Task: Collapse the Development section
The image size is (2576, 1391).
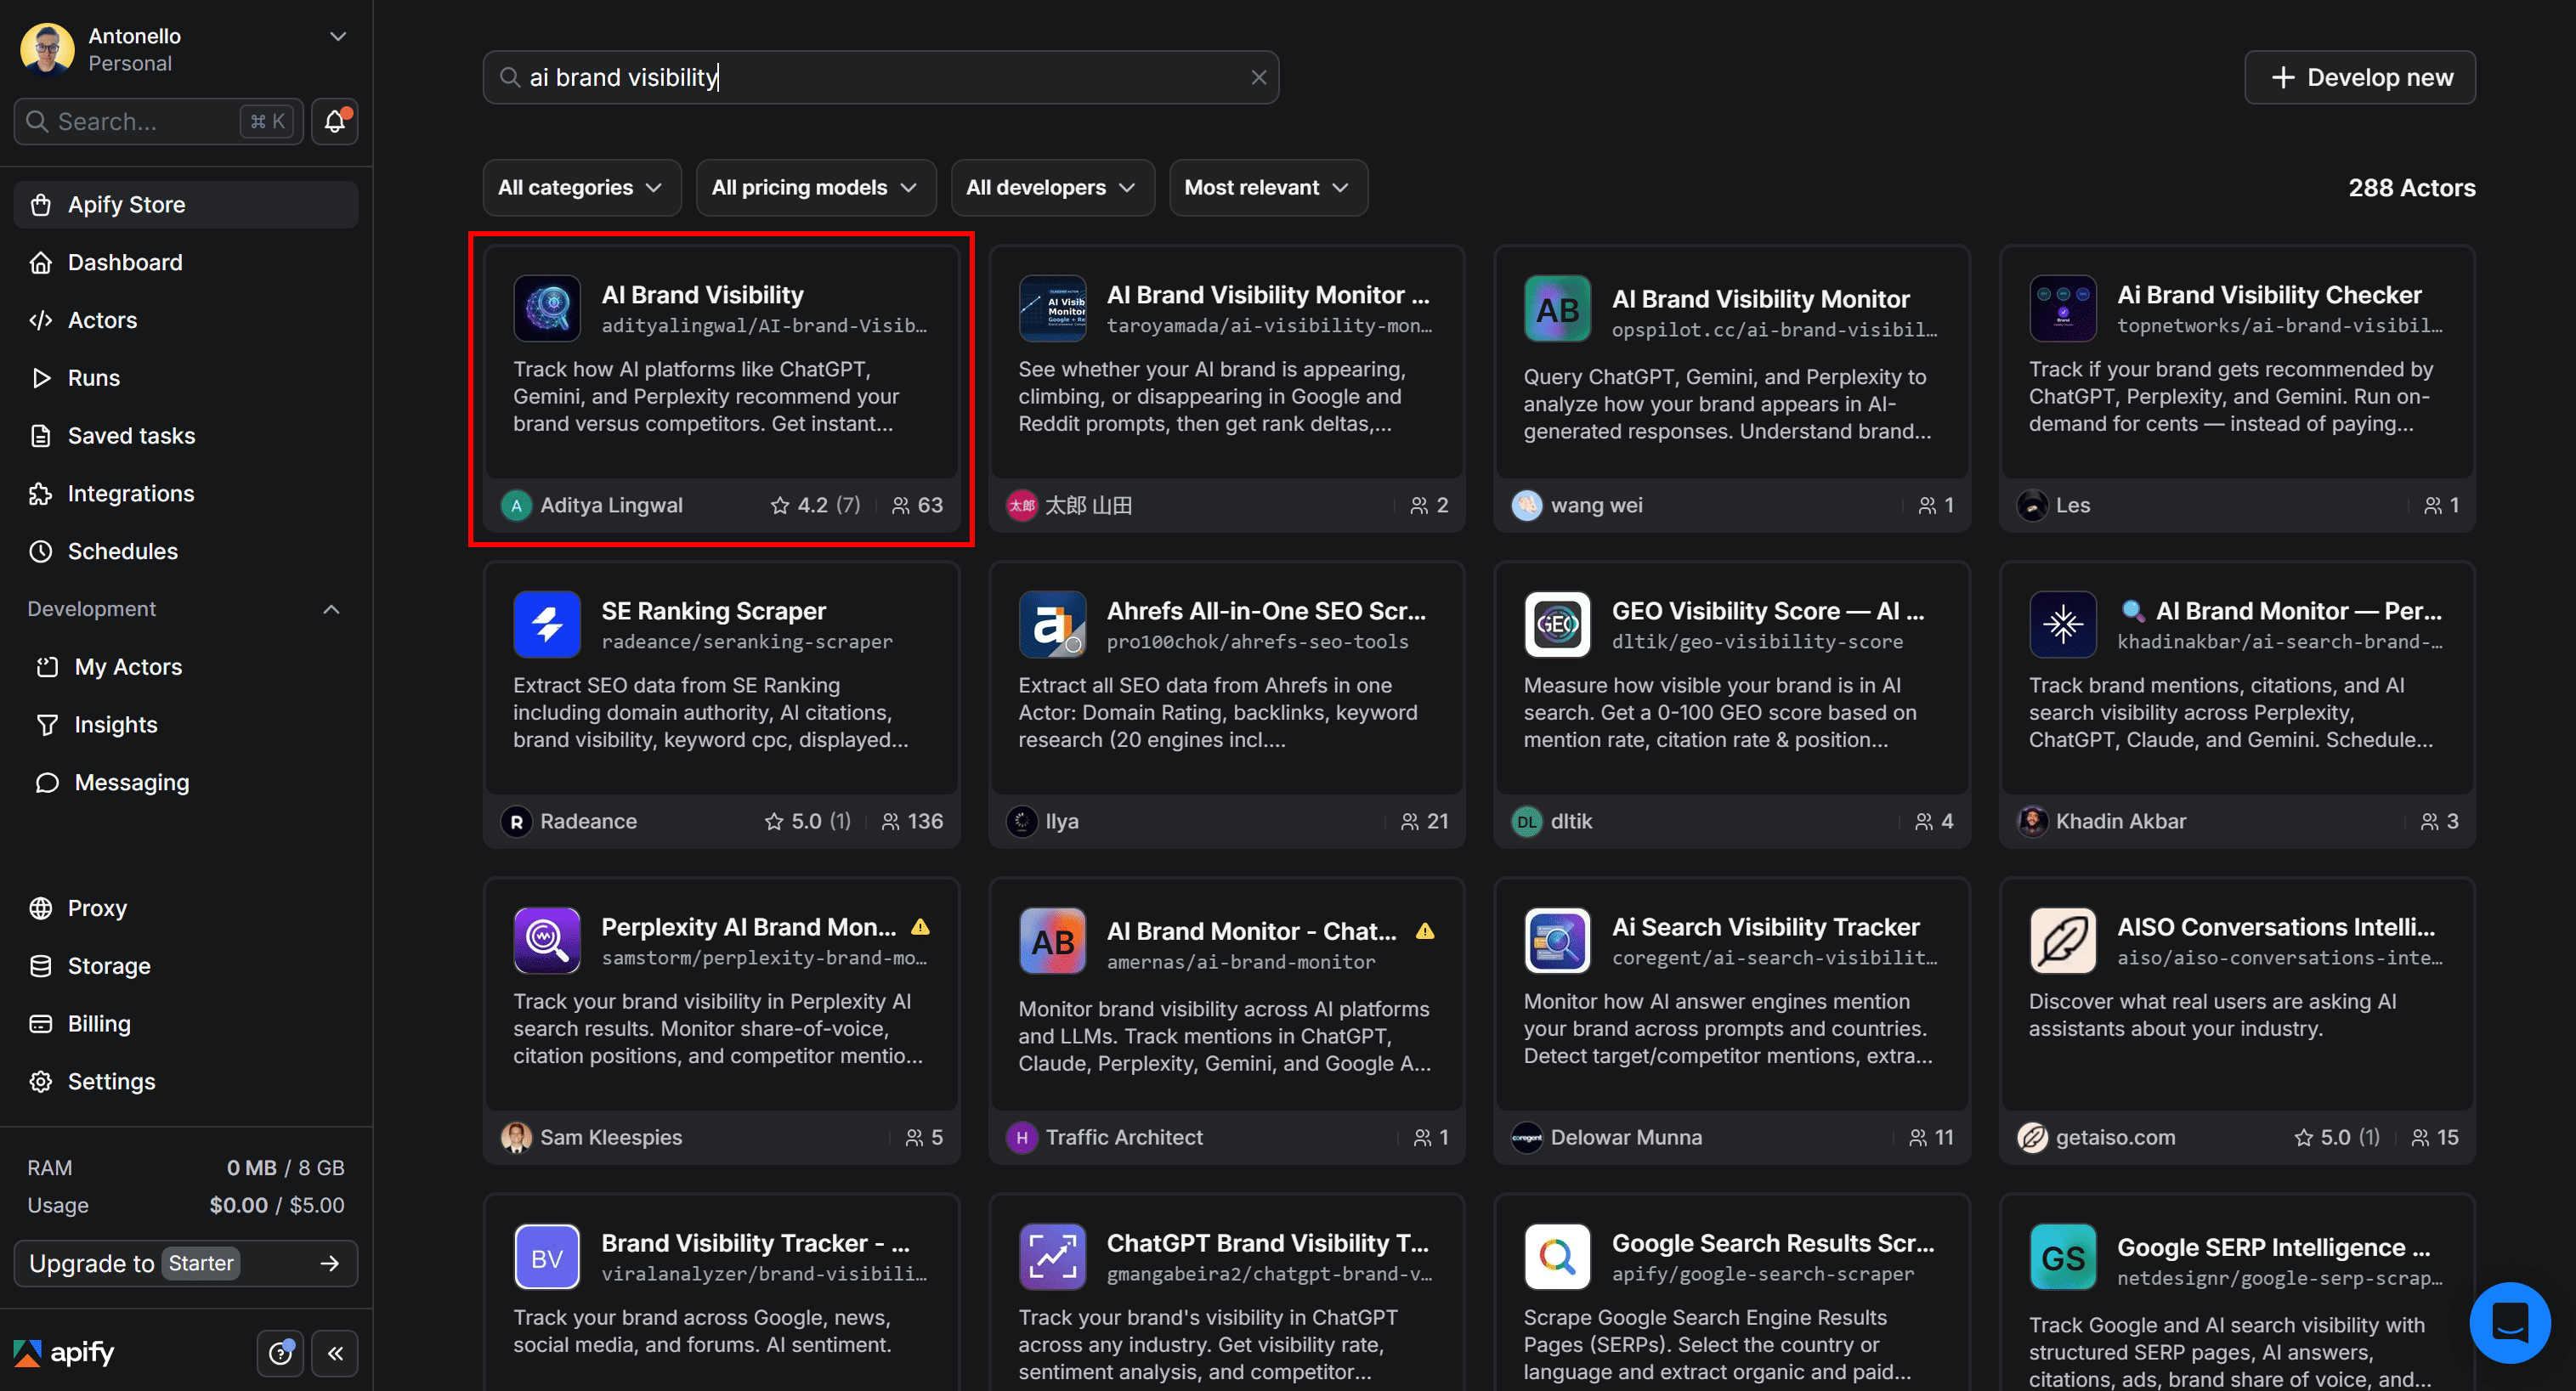Action: click(x=331, y=609)
